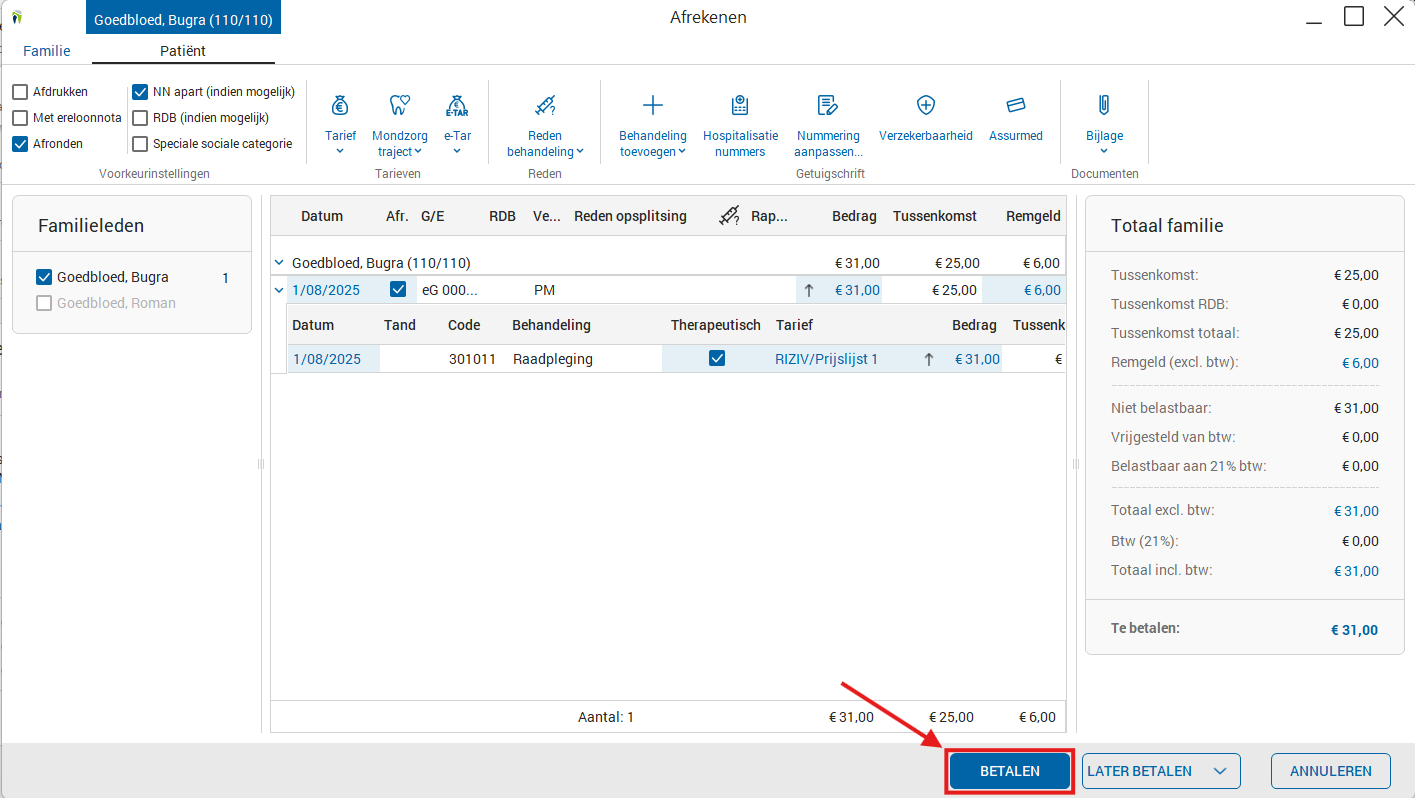The height and width of the screenshot is (798, 1415).
Task: Open Verzekerbaarheid shield icon
Action: [926, 106]
